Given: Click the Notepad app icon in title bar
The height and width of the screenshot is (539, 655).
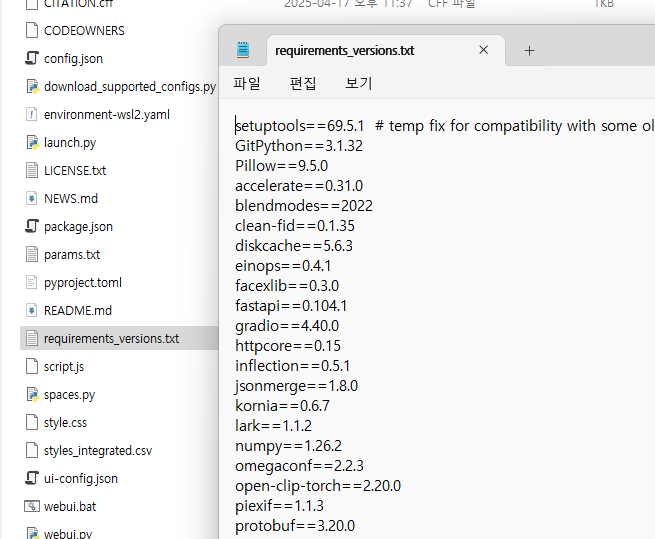Looking at the screenshot, I should pyautogui.click(x=243, y=50).
